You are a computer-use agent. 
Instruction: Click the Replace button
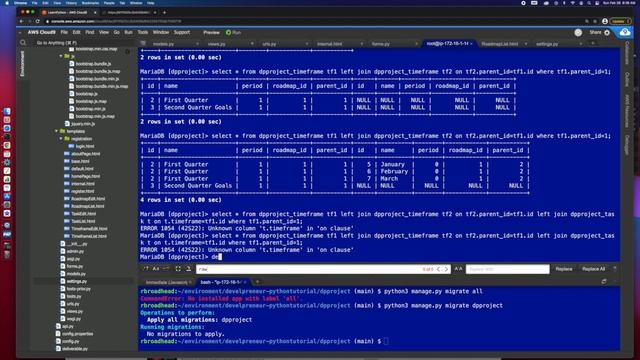pos(564,269)
